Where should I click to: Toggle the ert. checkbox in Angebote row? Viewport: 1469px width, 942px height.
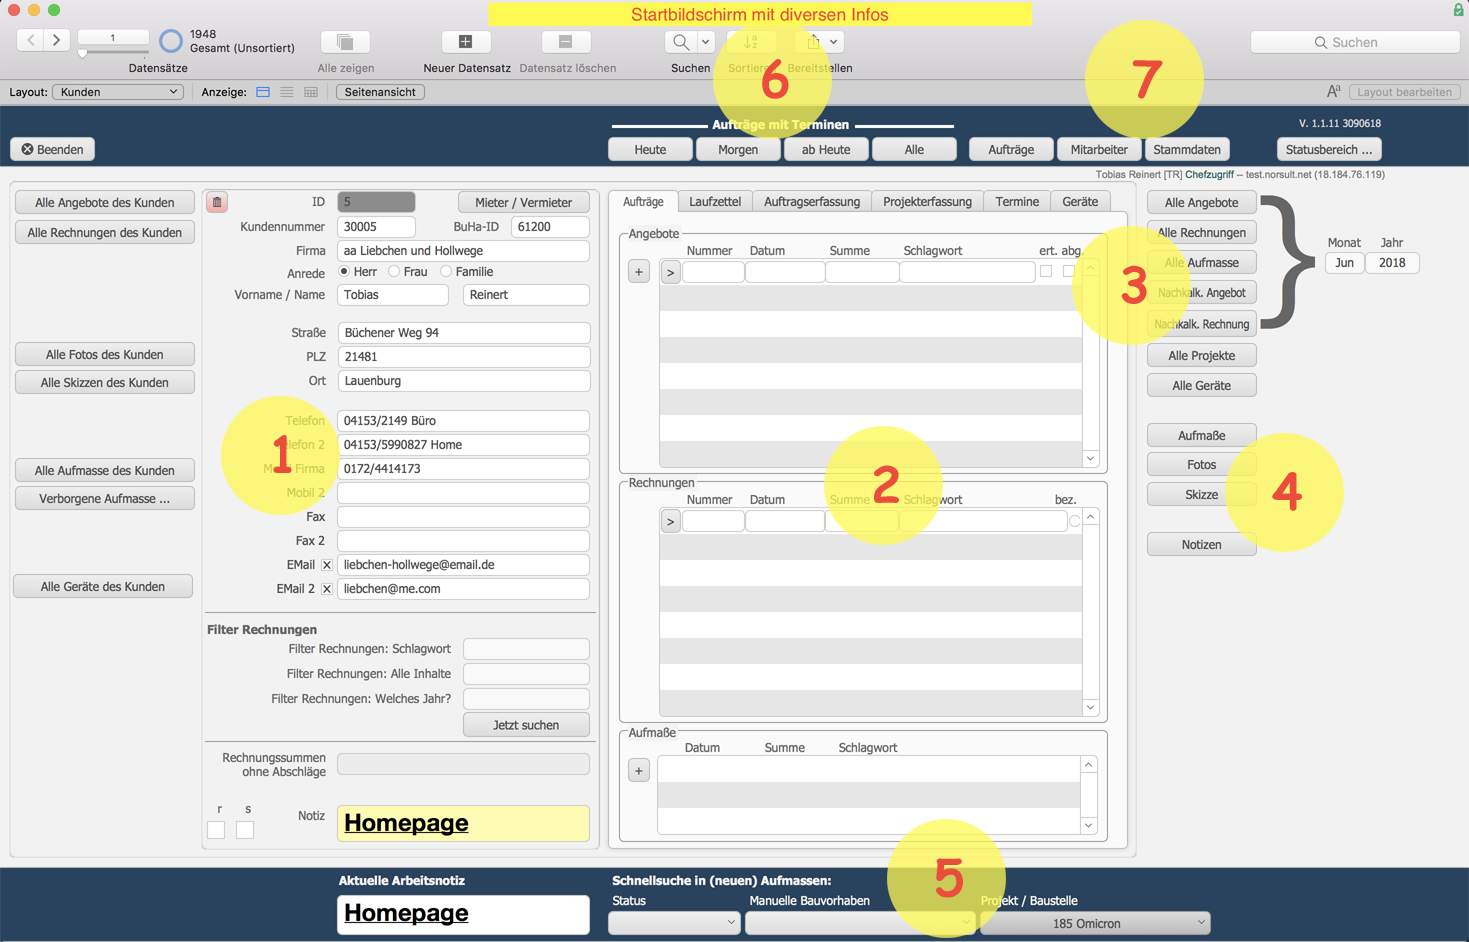coord(1046,271)
